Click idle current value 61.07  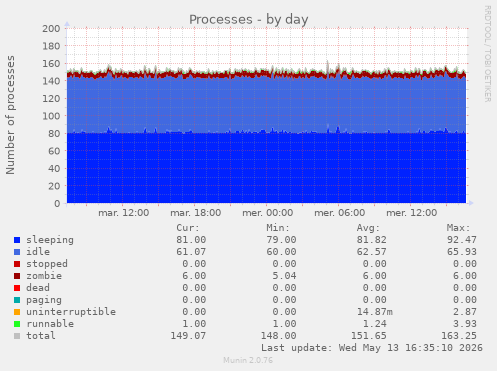[x=191, y=252]
